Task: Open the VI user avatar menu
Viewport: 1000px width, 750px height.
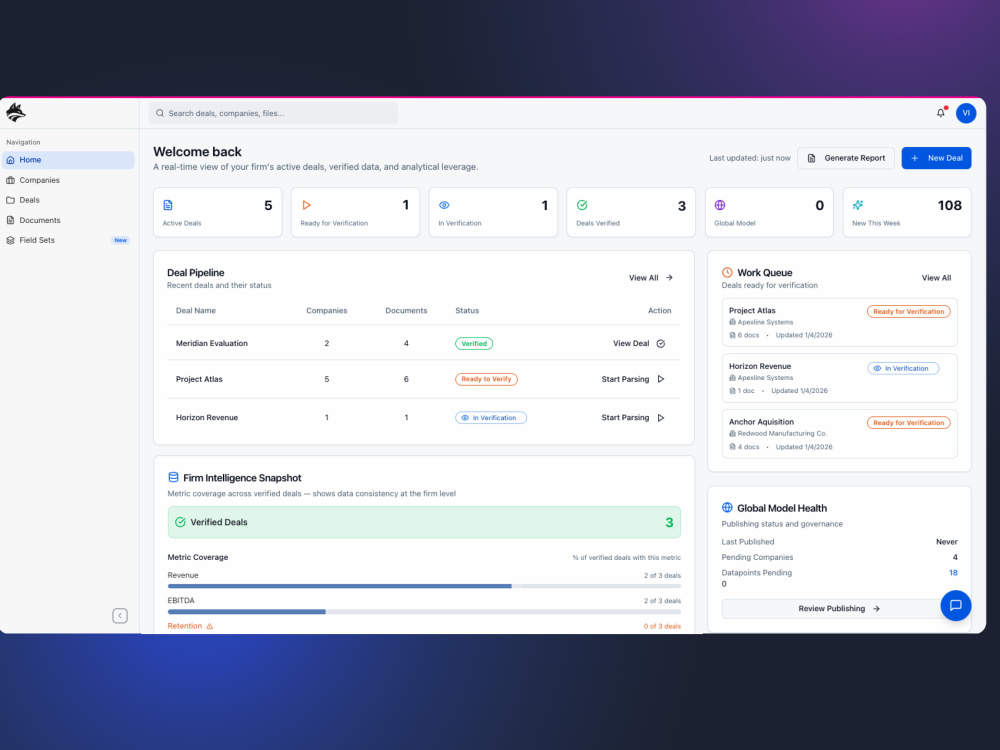Action: 966,113
